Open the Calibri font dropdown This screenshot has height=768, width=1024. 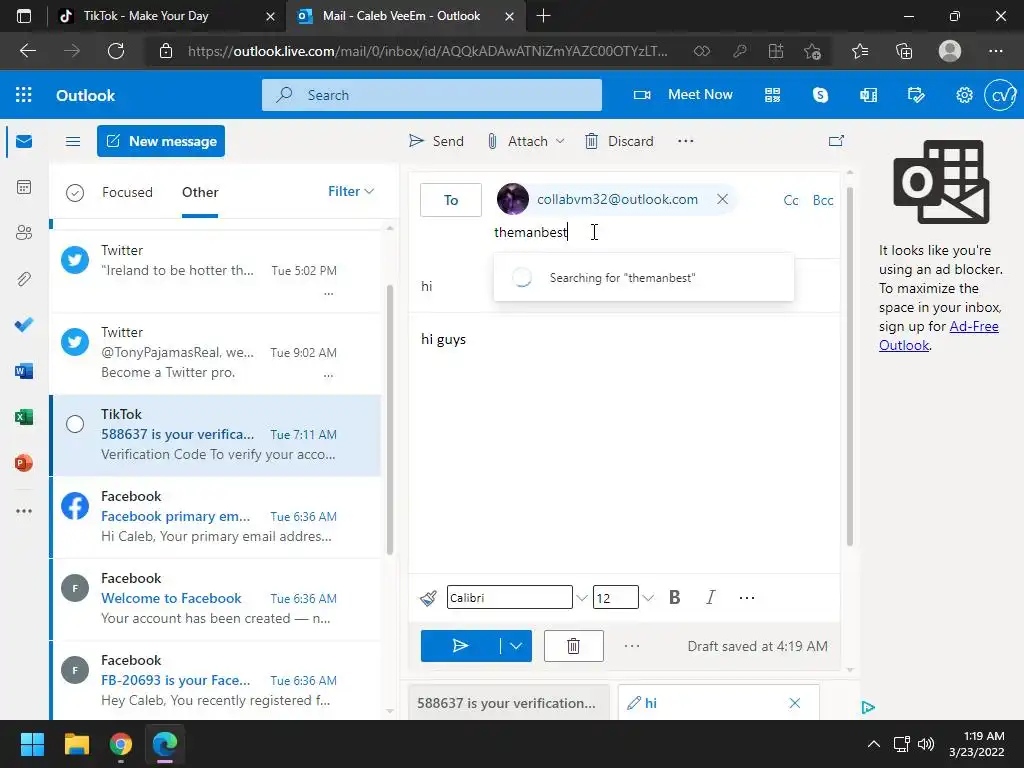[x=581, y=598]
